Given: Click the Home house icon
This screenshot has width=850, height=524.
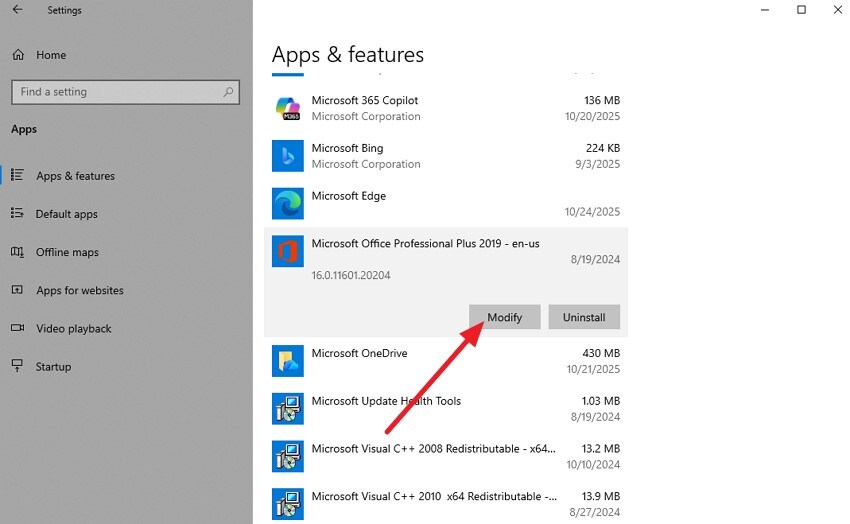Looking at the screenshot, I should (x=18, y=55).
